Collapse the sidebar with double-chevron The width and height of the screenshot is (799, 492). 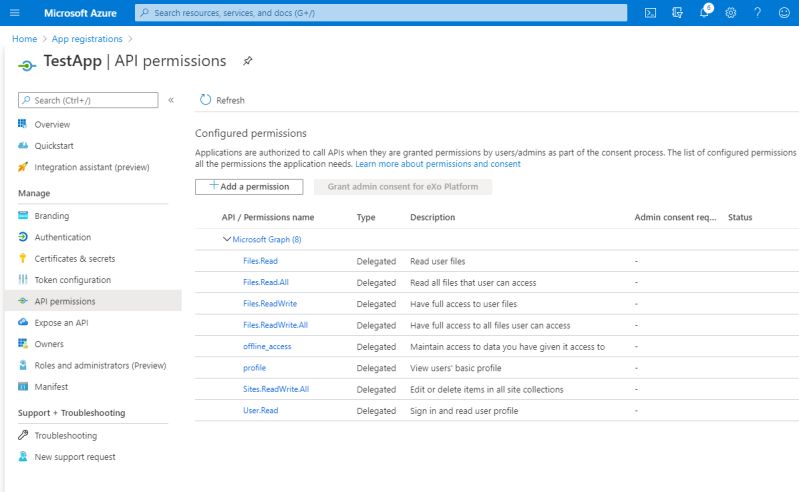click(171, 100)
